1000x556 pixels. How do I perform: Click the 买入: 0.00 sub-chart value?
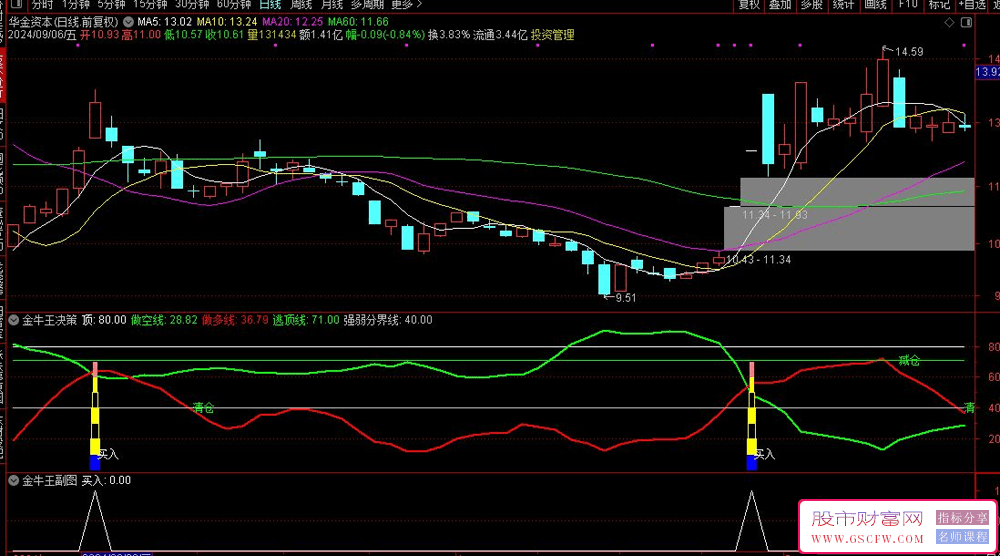click(106, 481)
